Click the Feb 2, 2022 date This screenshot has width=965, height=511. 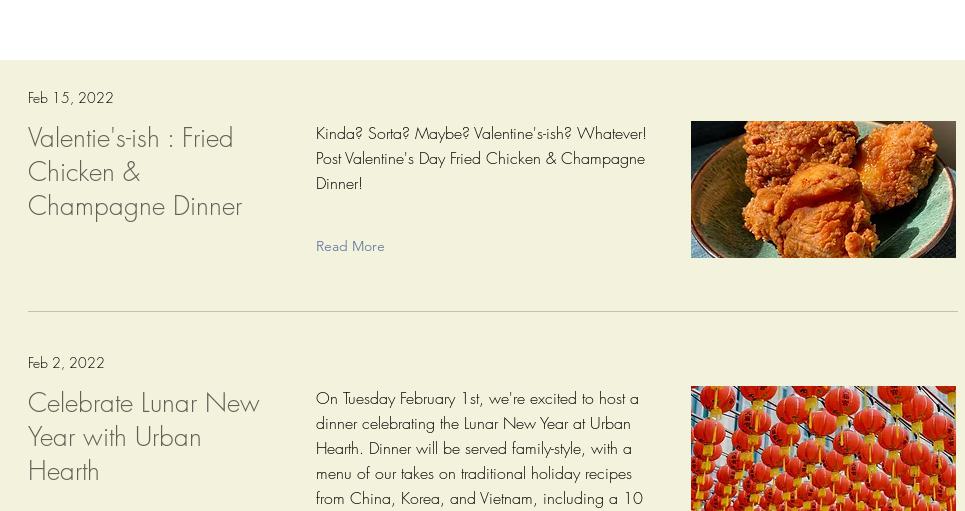click(x=66, y=363)
